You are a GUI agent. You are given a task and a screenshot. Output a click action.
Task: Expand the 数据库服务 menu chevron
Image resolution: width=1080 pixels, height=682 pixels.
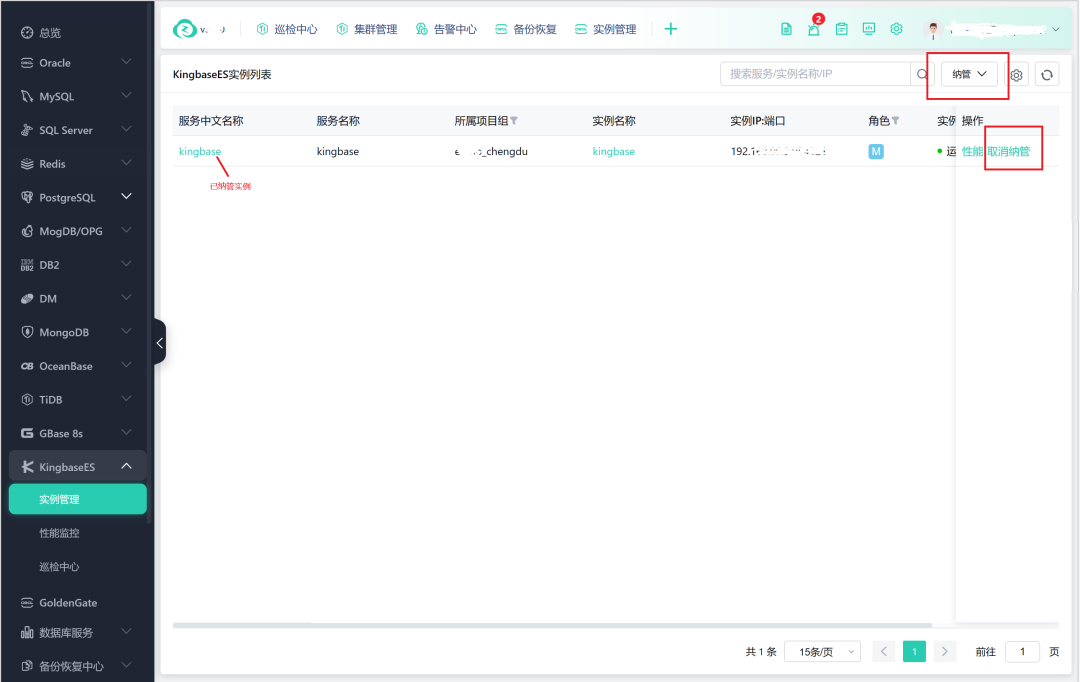(127, 631)
